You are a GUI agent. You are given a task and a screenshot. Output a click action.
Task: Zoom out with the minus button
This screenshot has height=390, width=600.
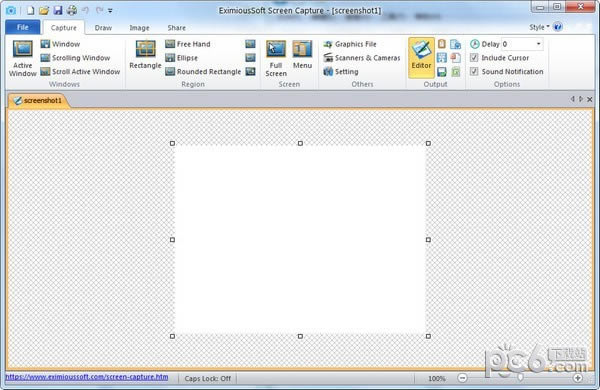[462, 378]
